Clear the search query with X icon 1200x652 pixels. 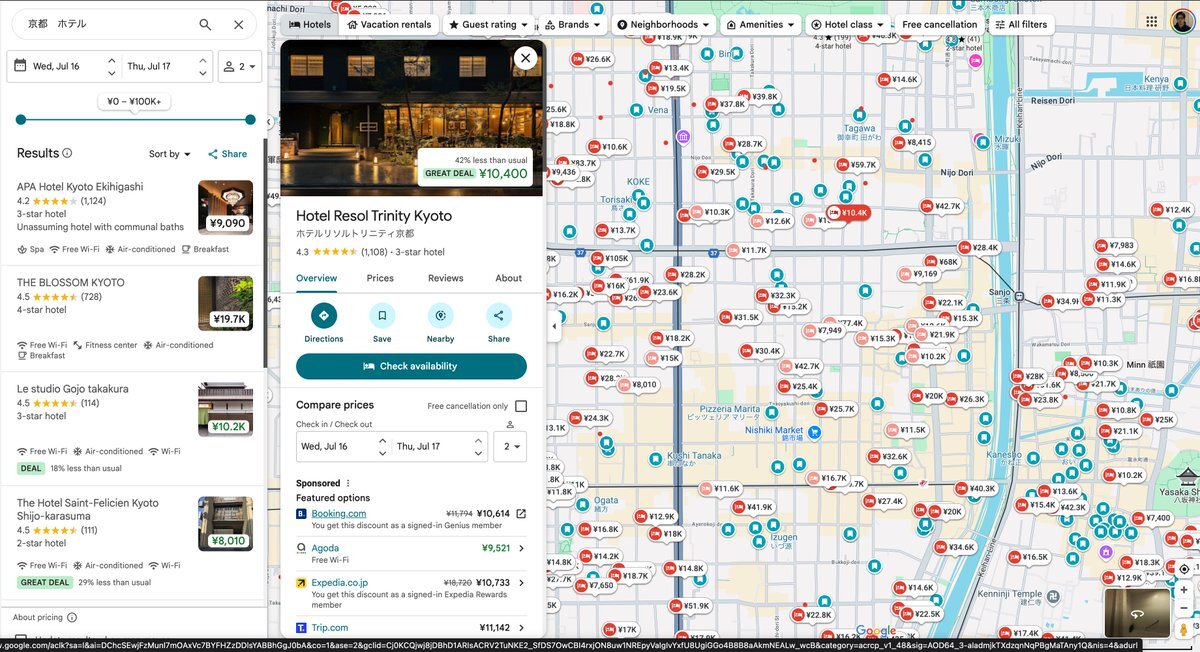pos(238,25)
